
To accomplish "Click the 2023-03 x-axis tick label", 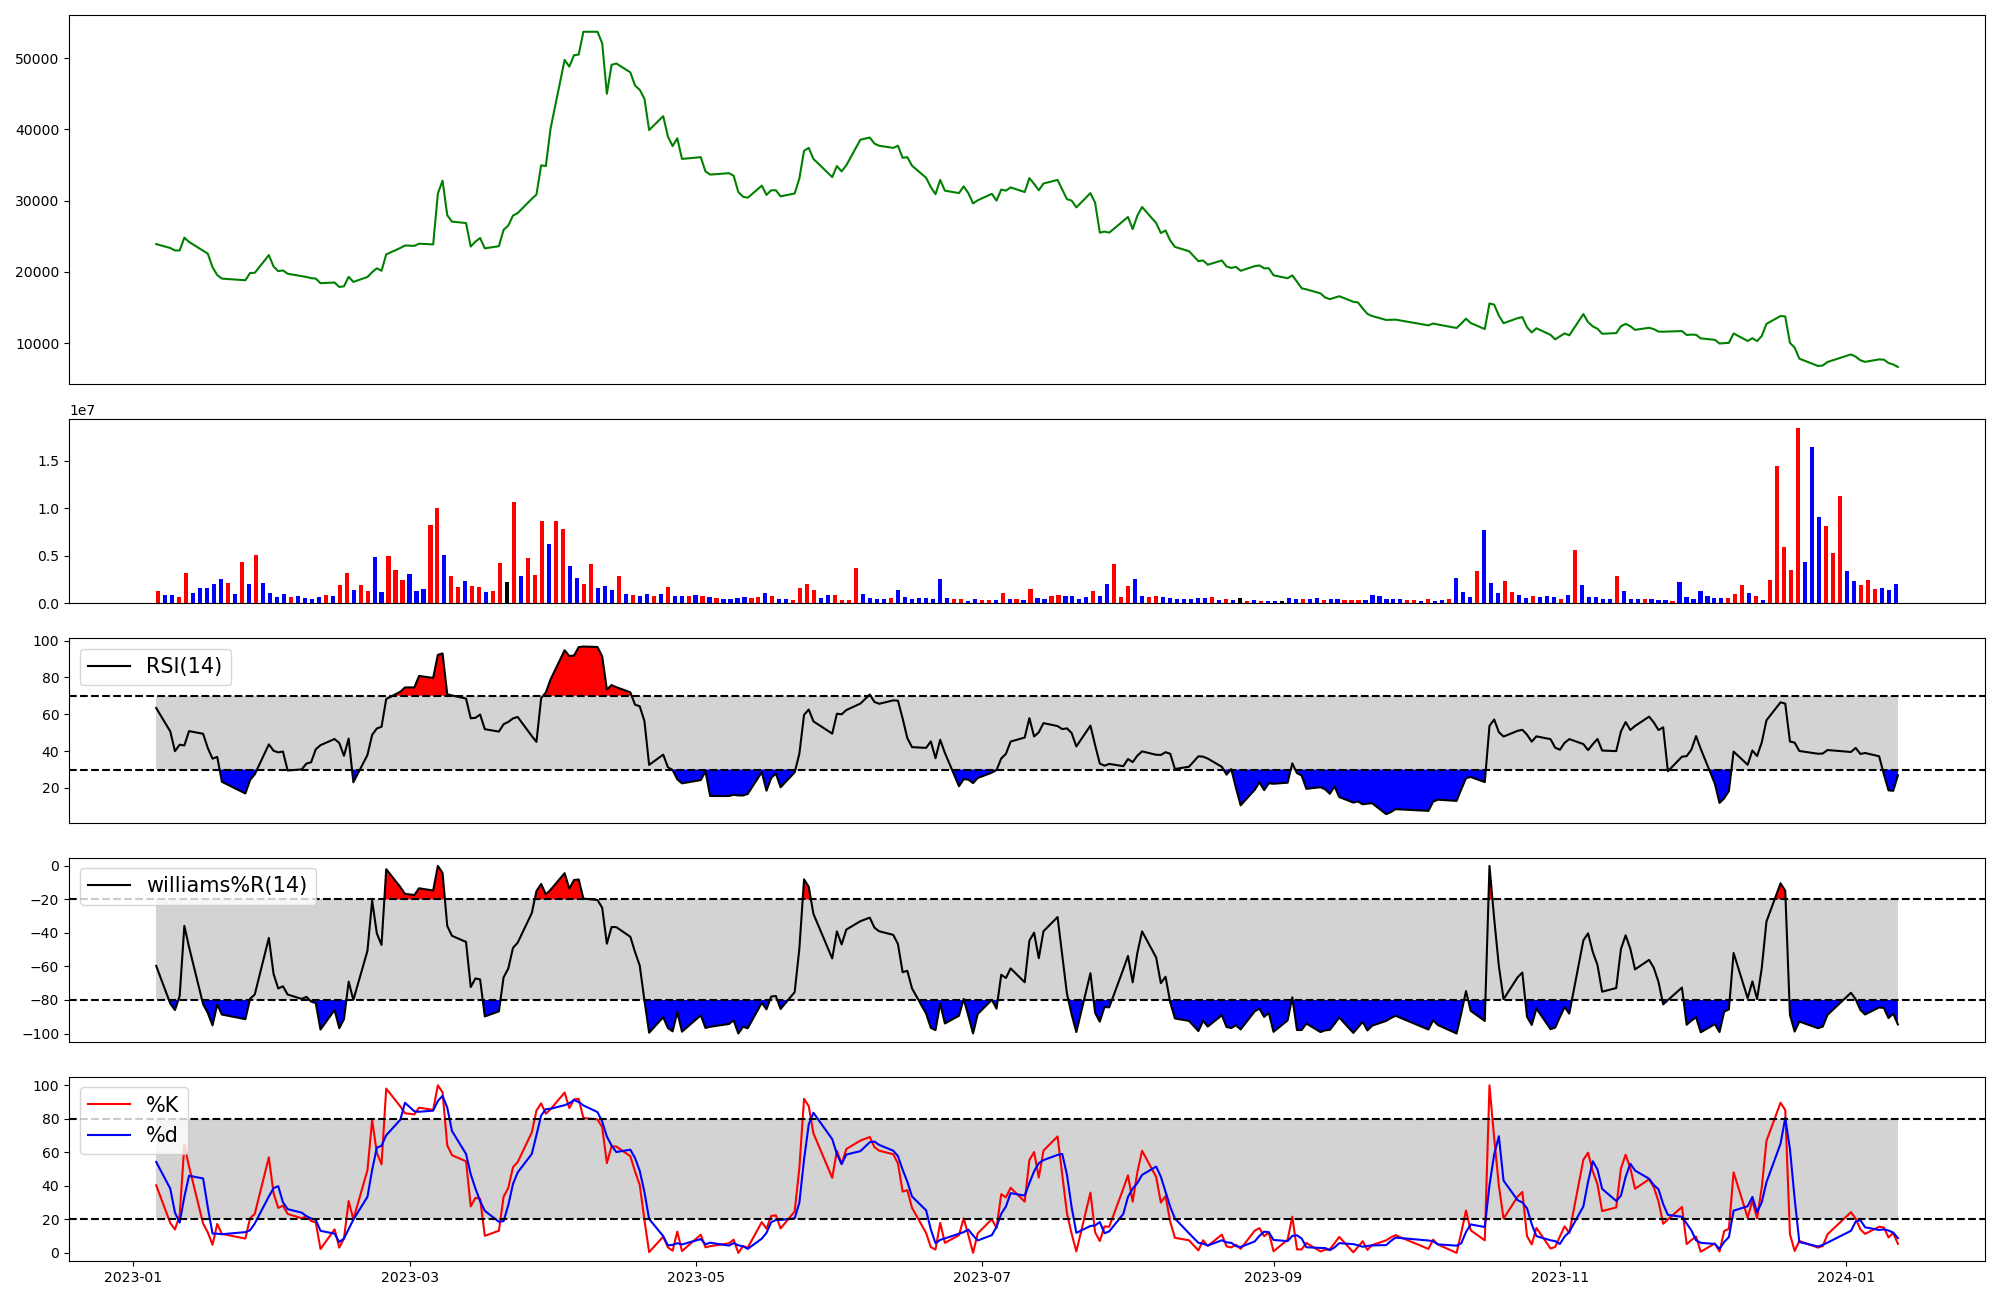I will (x=411, y=1277).
